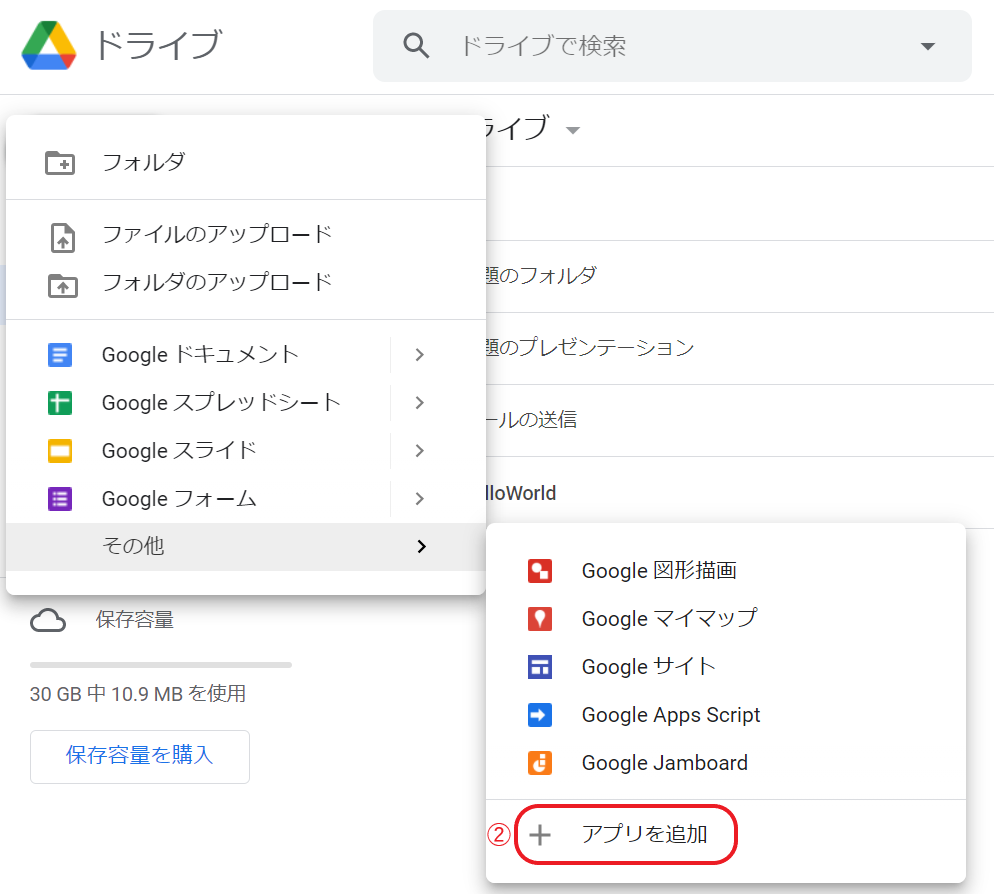Click the folder upload icon
994x894 pixels.
tap(63, 286)
